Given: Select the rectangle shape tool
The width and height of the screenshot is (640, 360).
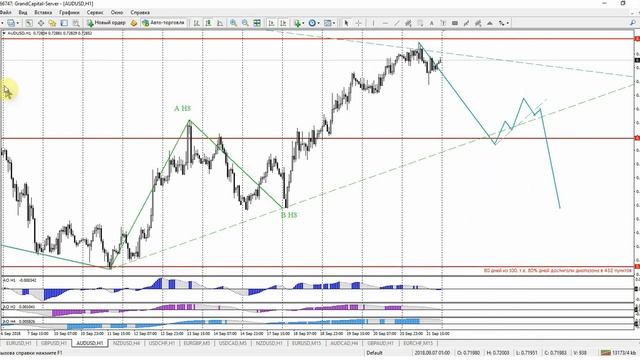Looking at the screenshot, I should [x=455, y=23].
